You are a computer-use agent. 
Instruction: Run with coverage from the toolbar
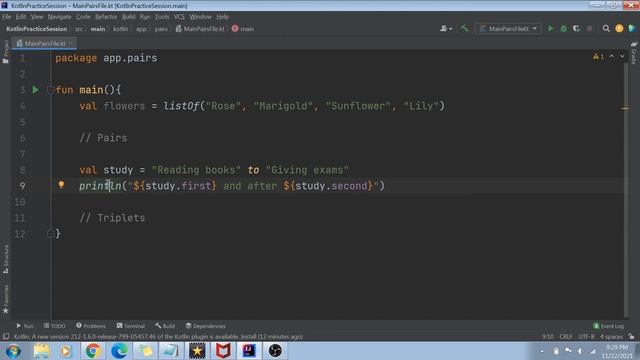576,29
